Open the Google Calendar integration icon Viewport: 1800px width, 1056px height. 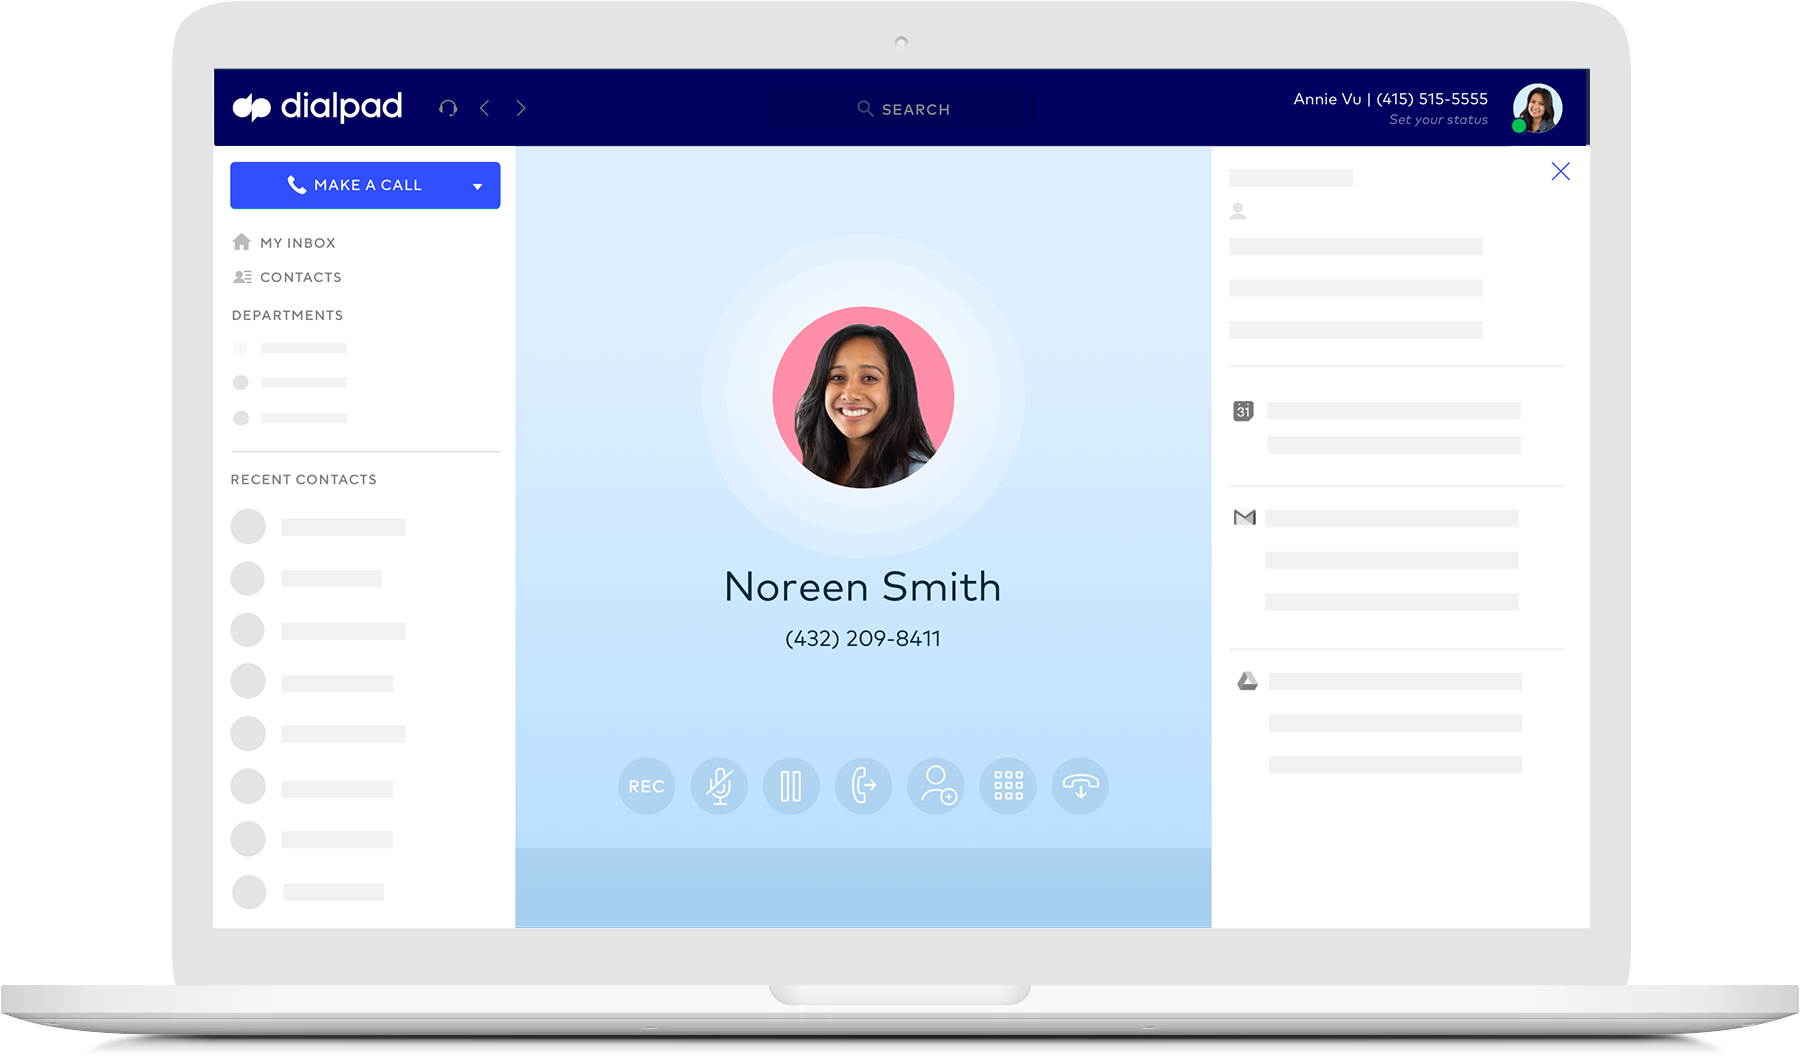(1243, 411)
